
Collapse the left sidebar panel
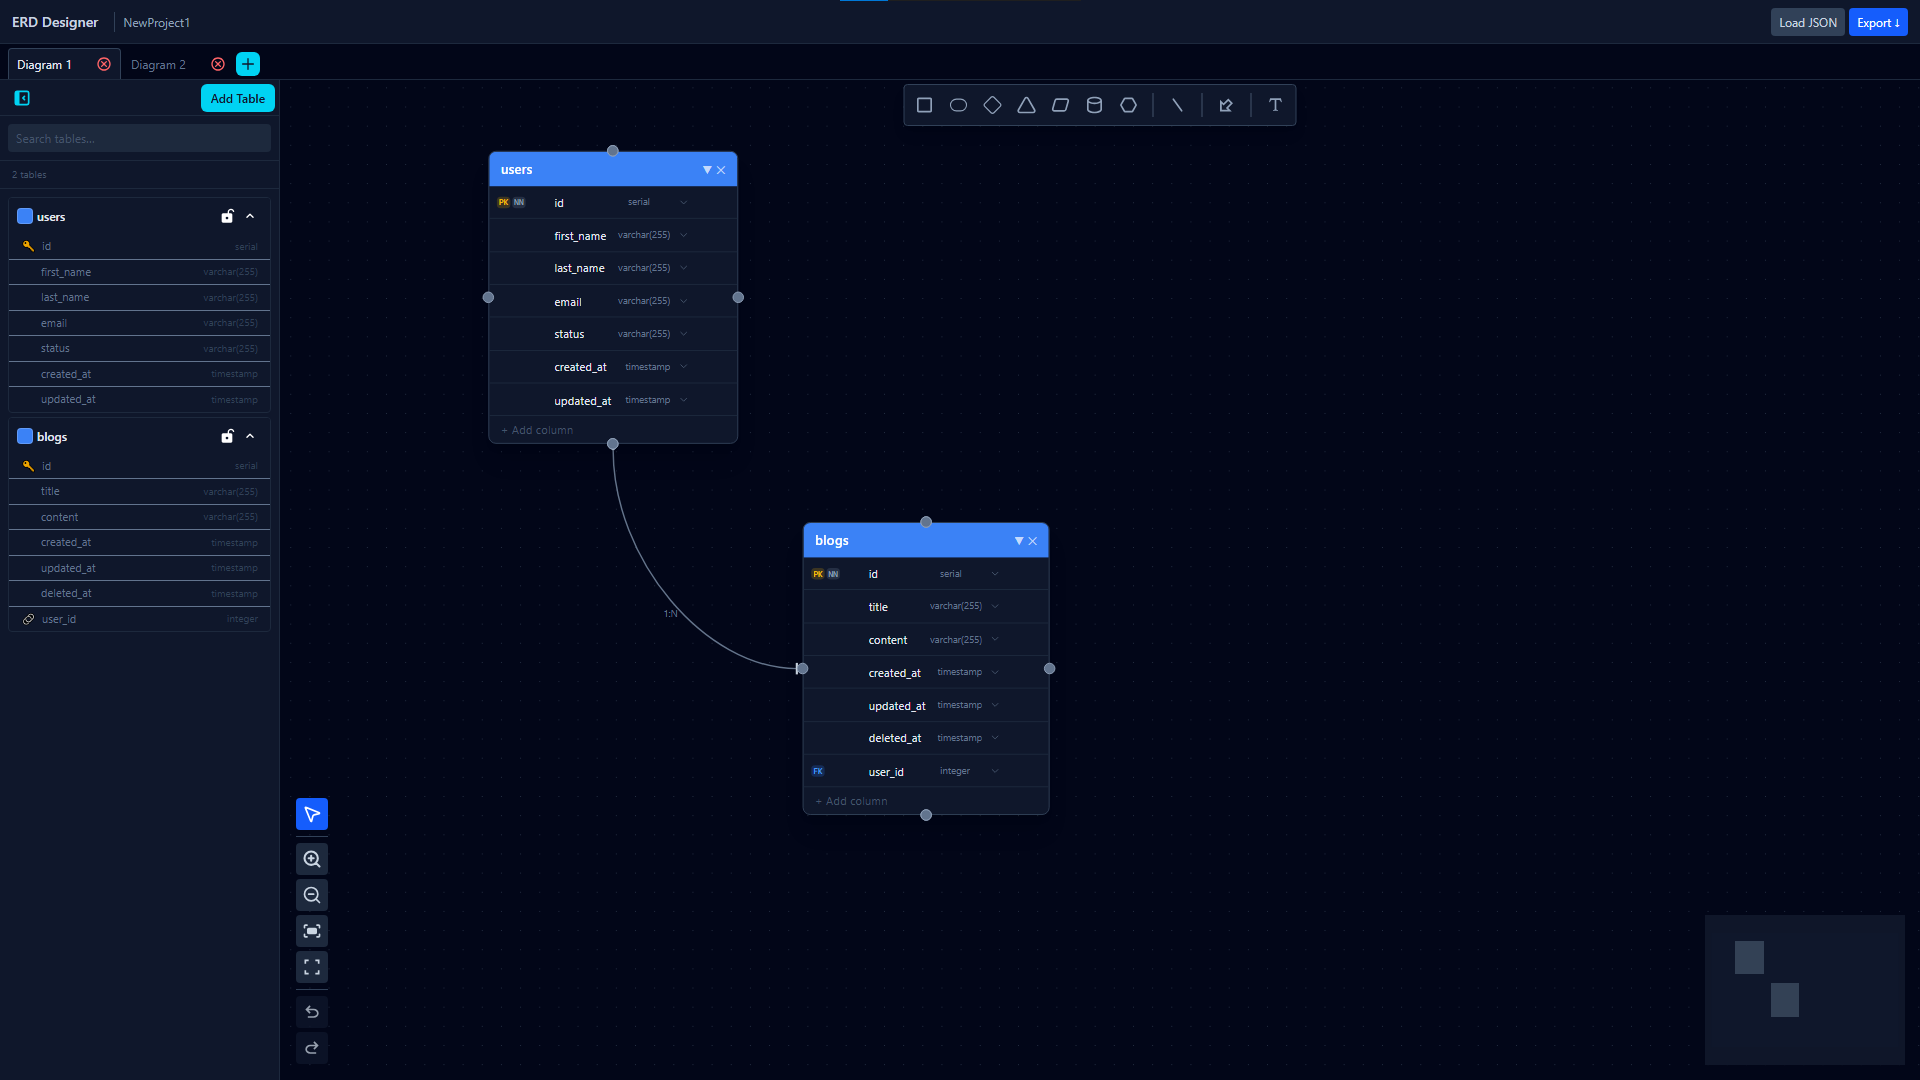click(x=22, y=98)
